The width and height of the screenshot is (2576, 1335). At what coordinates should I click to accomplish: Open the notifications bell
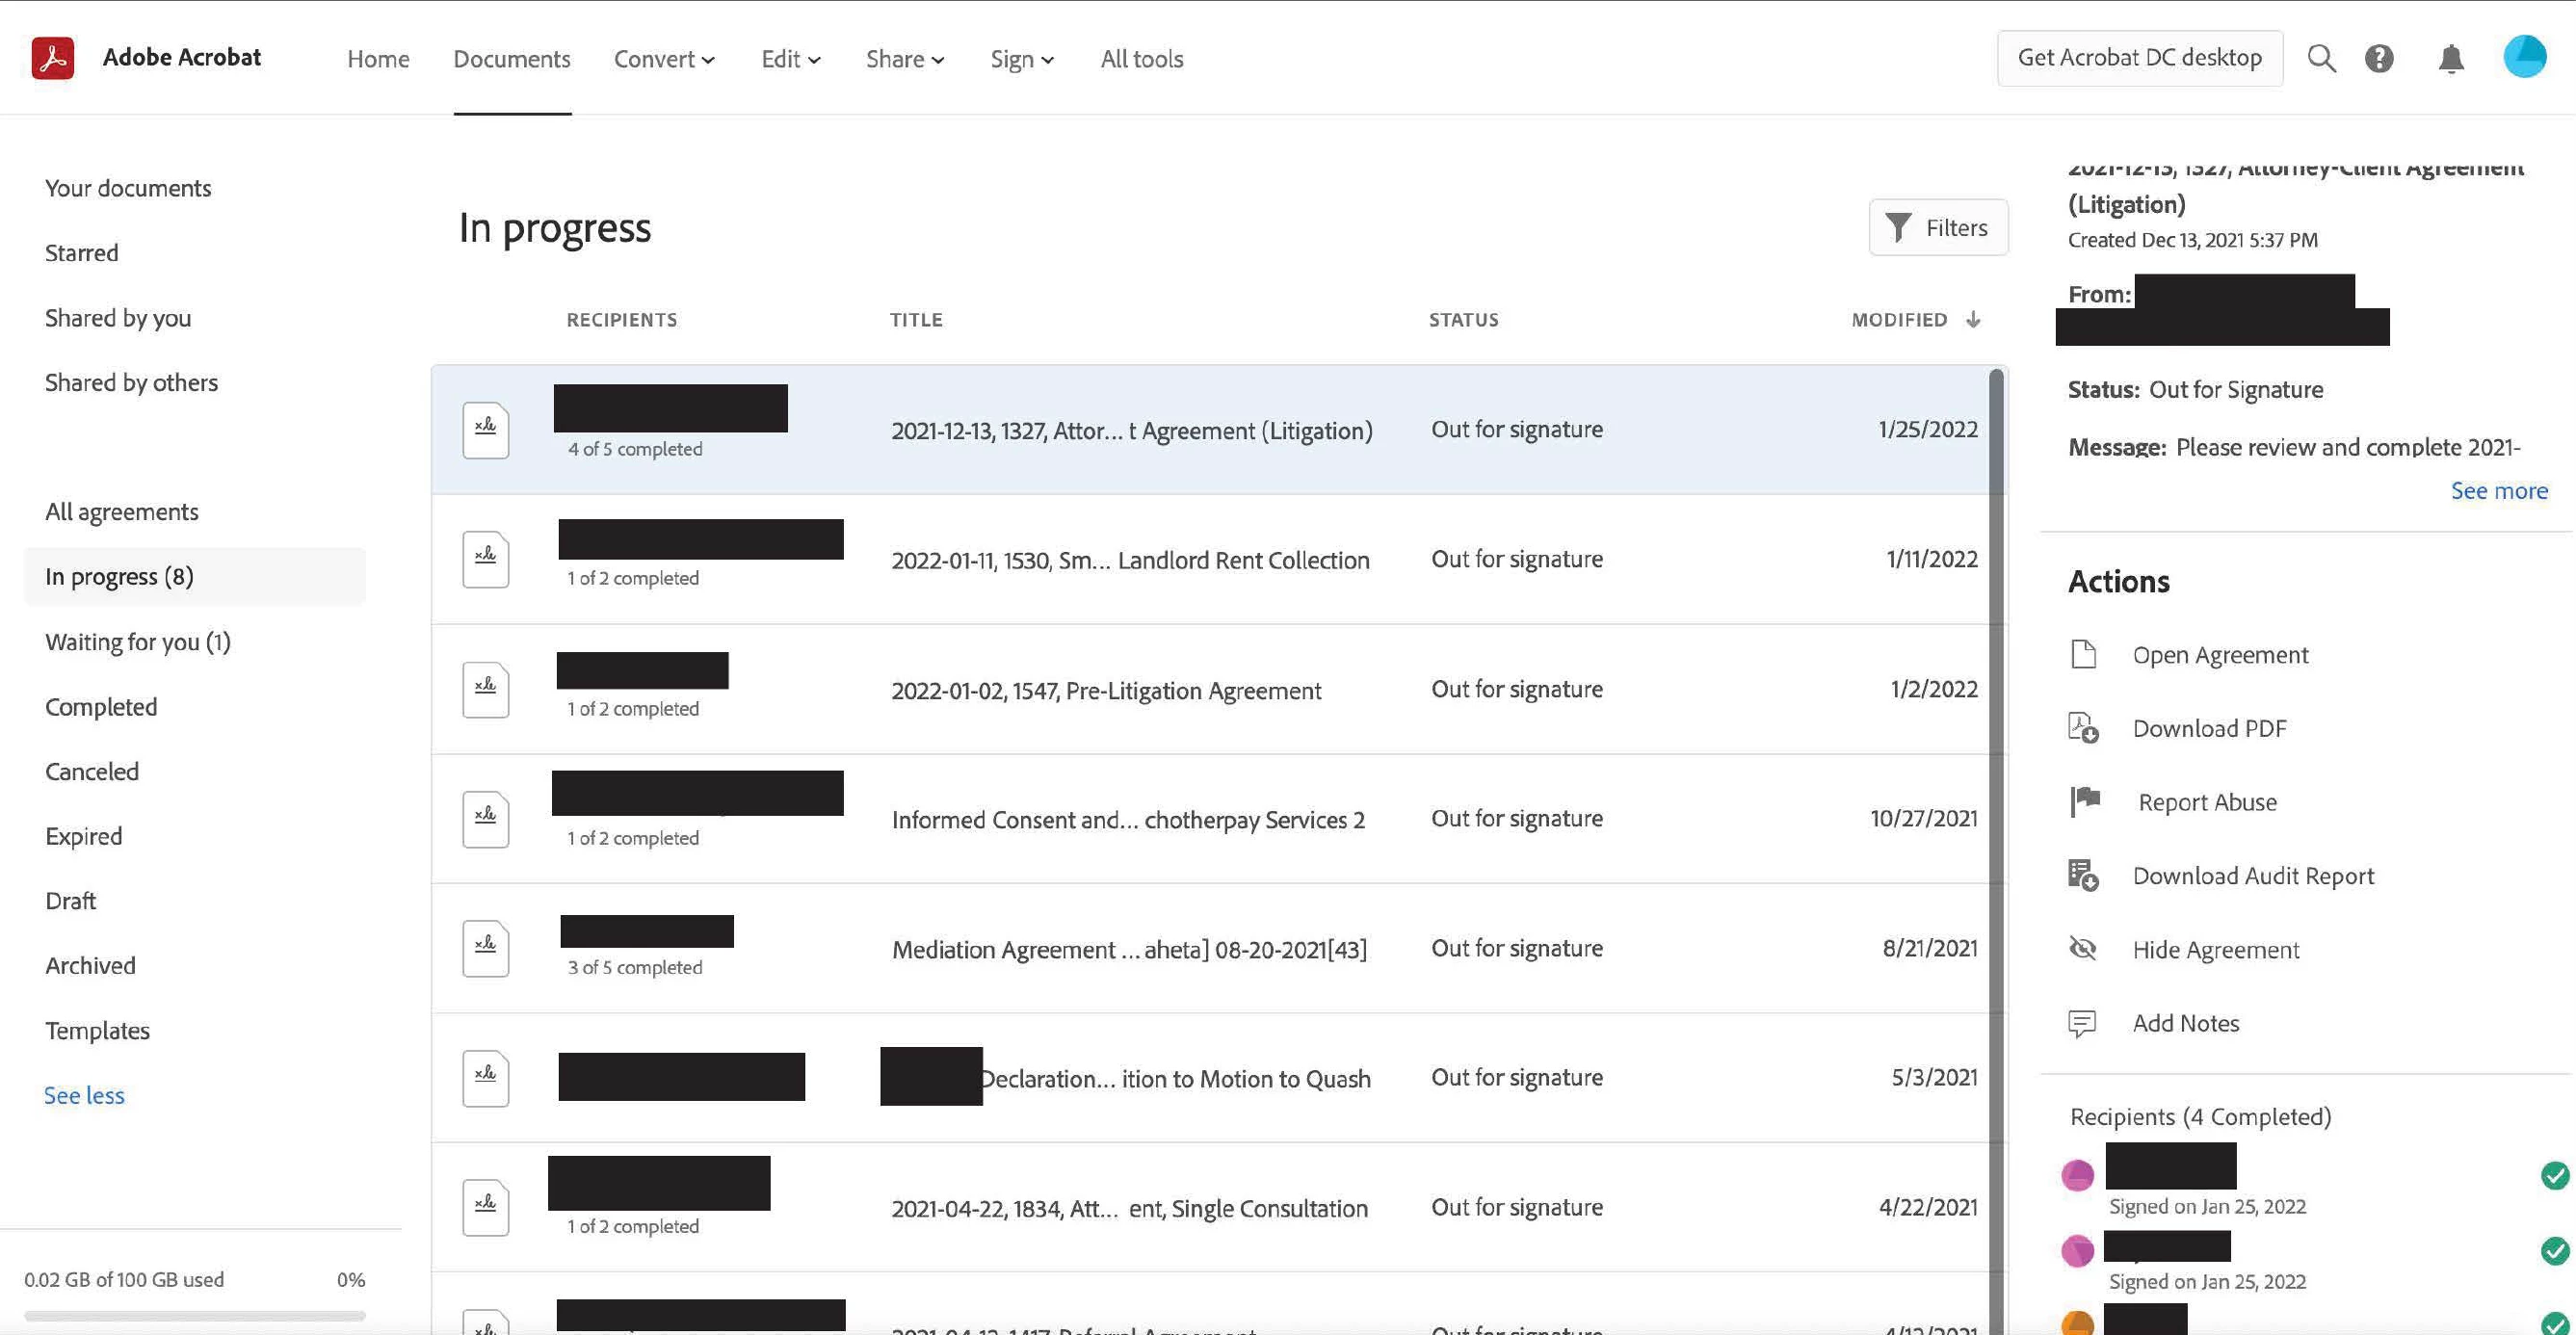2451,58
